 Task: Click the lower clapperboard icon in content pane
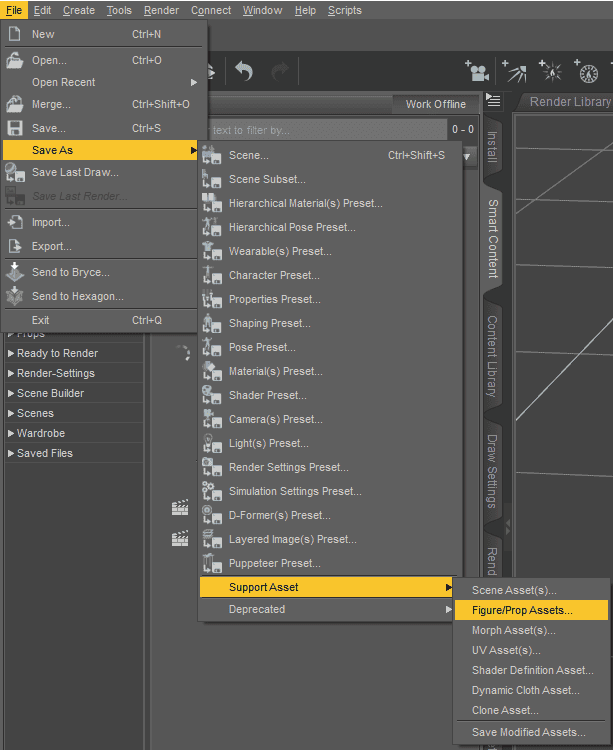180,538
